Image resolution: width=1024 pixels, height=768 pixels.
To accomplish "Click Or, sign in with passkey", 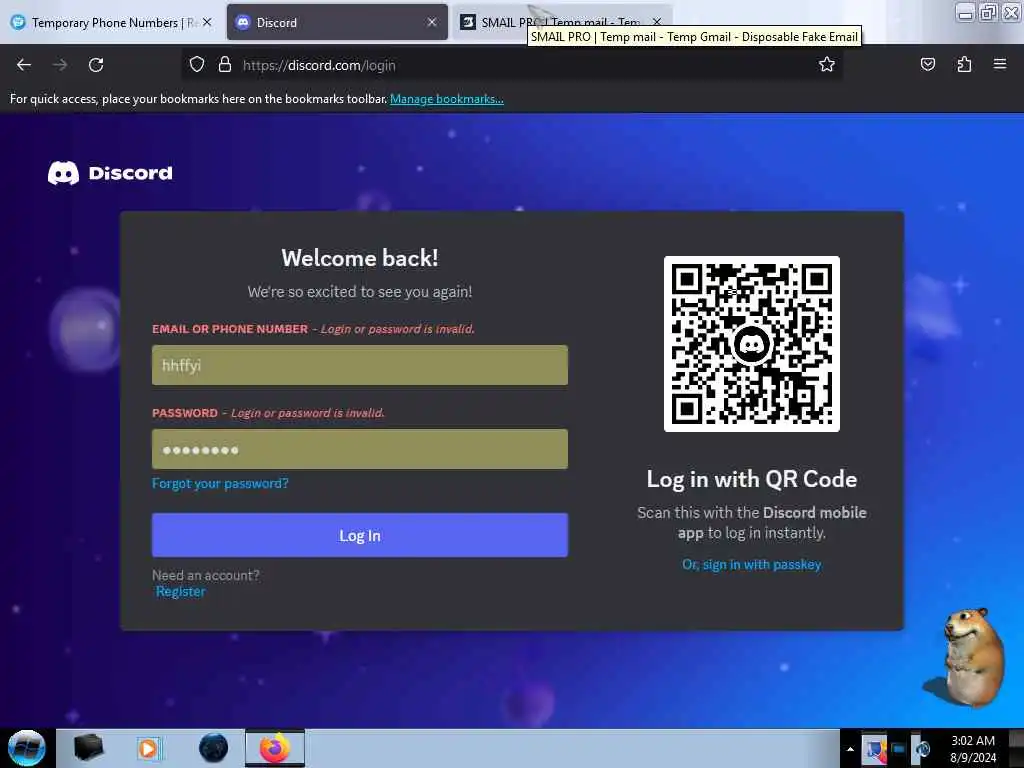I will [752, 565].
